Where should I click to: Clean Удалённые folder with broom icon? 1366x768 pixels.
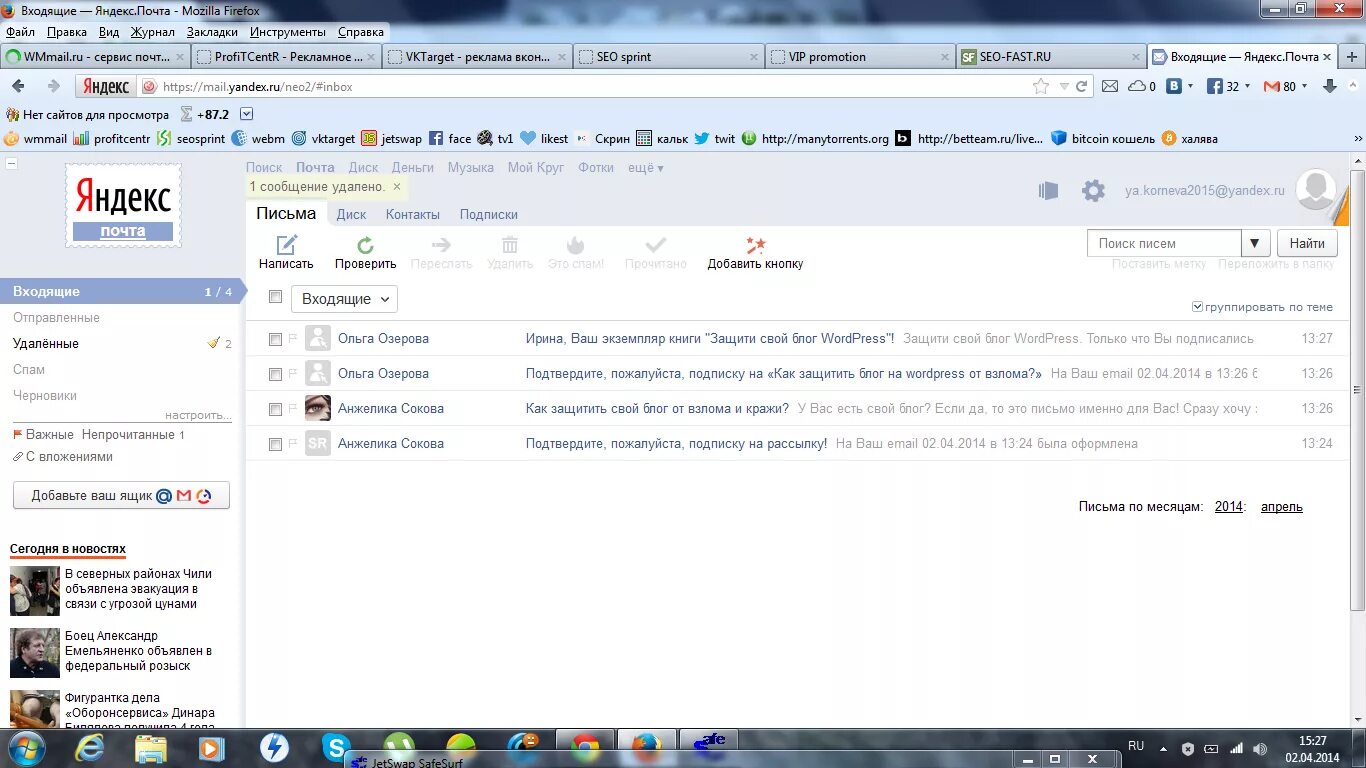[213, 343]
